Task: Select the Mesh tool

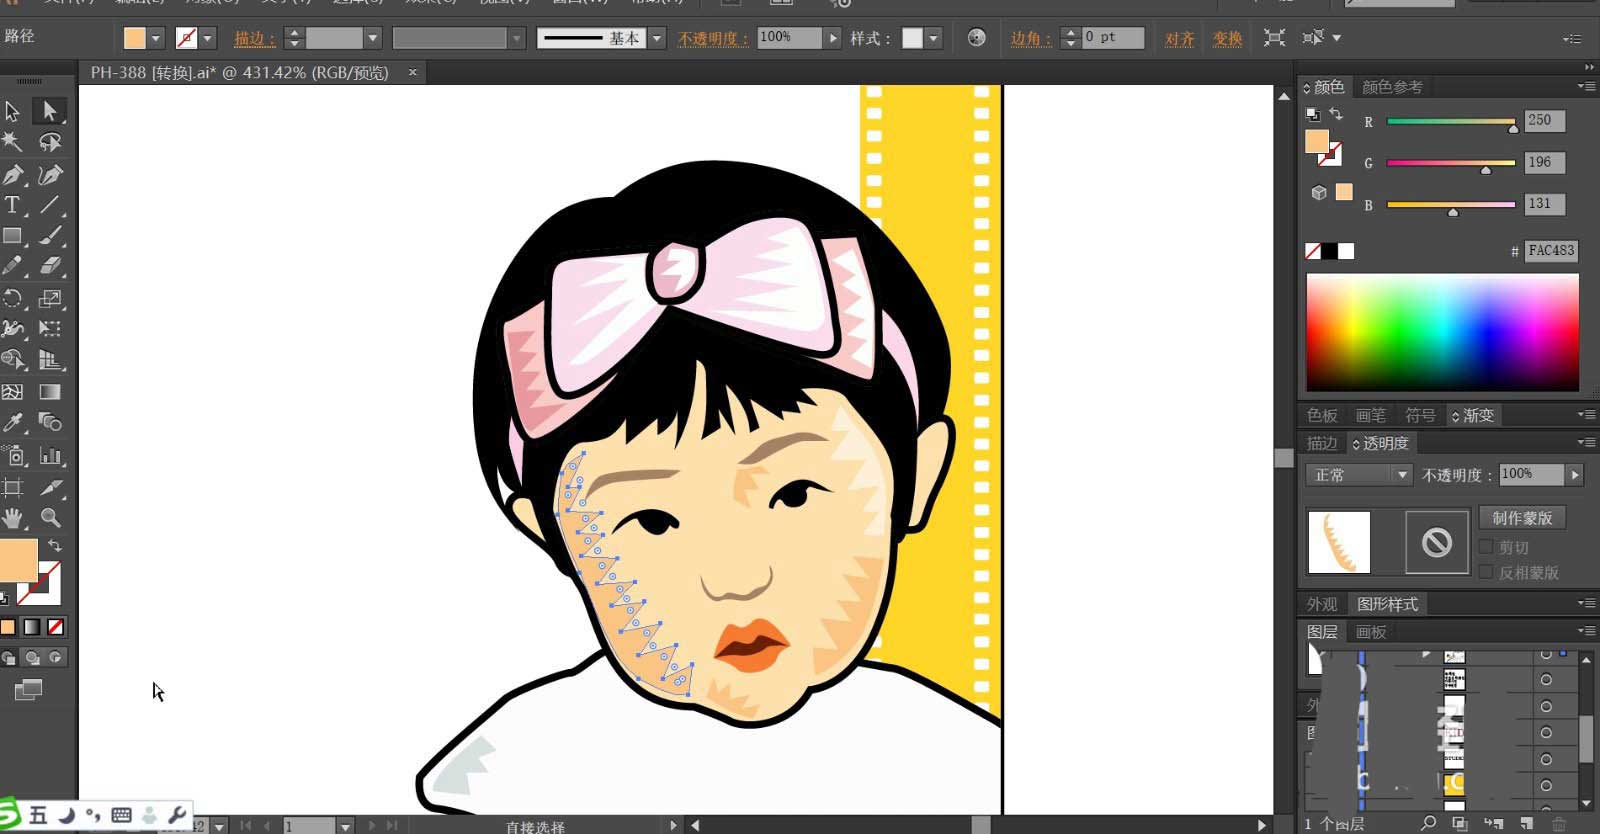Action: 13,392
